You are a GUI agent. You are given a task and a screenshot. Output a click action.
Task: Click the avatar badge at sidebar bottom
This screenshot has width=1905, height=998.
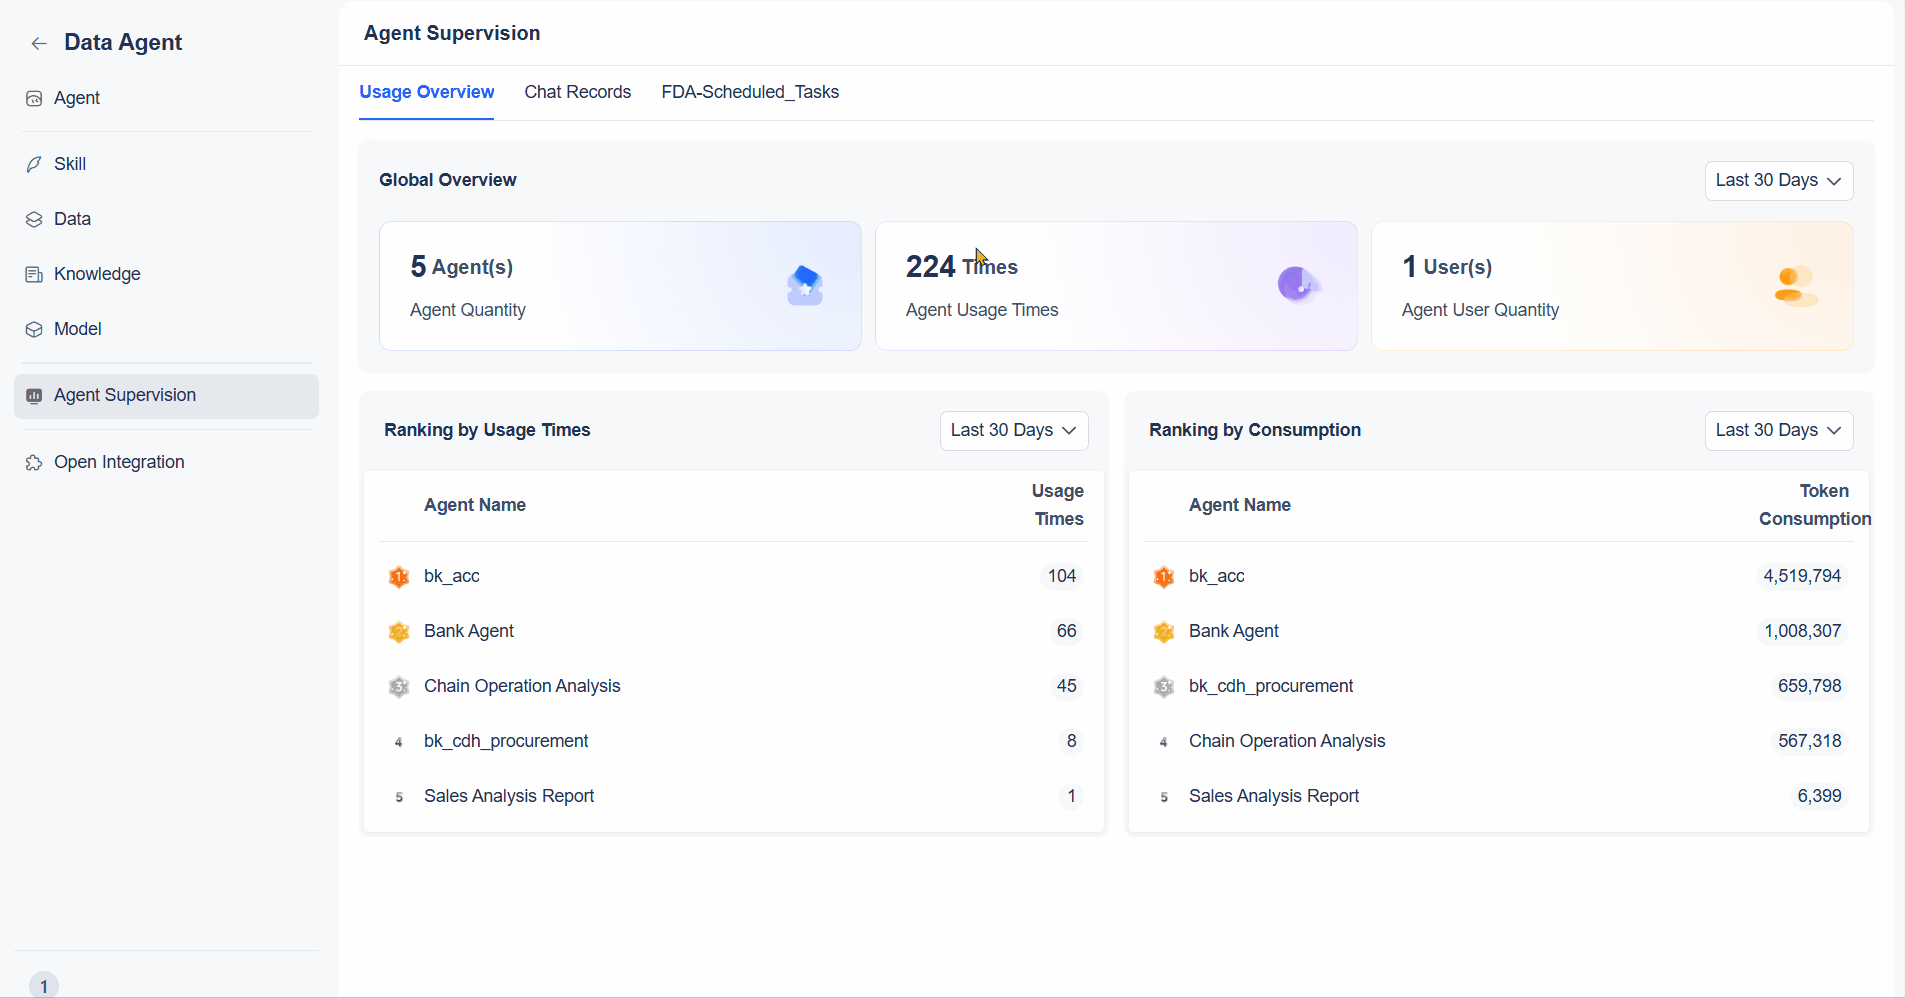coord(44,985)
